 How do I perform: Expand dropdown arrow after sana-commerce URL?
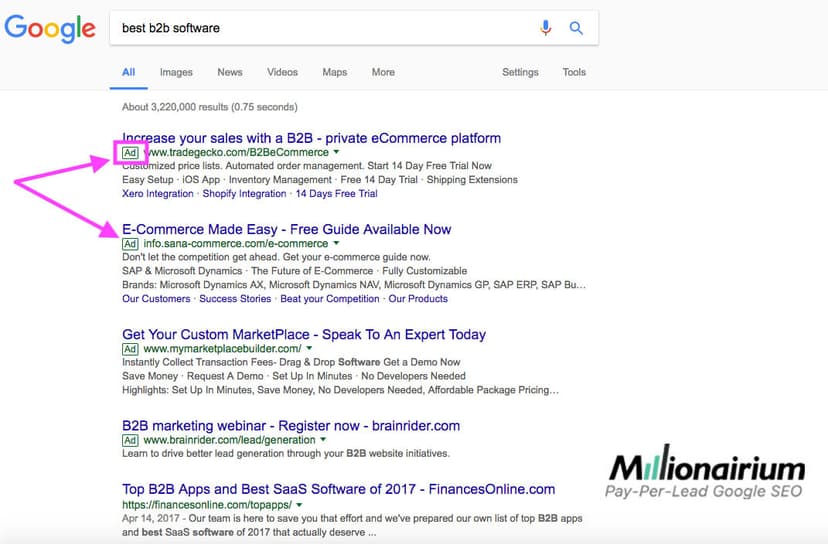pos(337,244)
